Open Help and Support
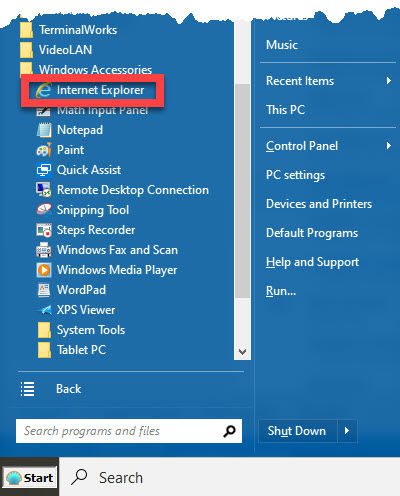Viewport: 400px width, 496px height. click(312, 262)
